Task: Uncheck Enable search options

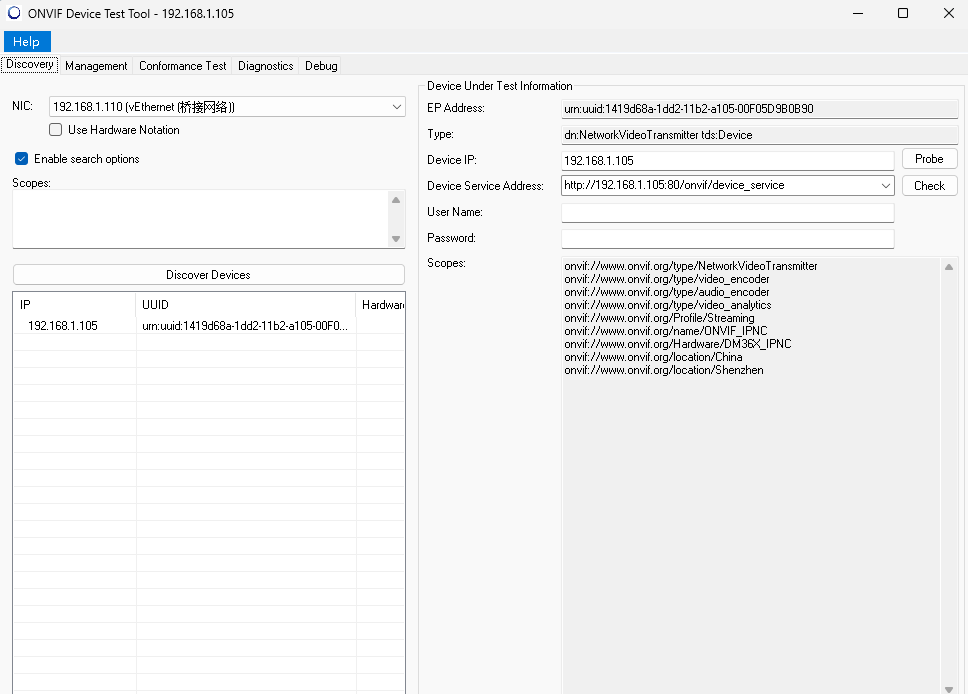Action: pyautogui.click(x=22, y=159)
